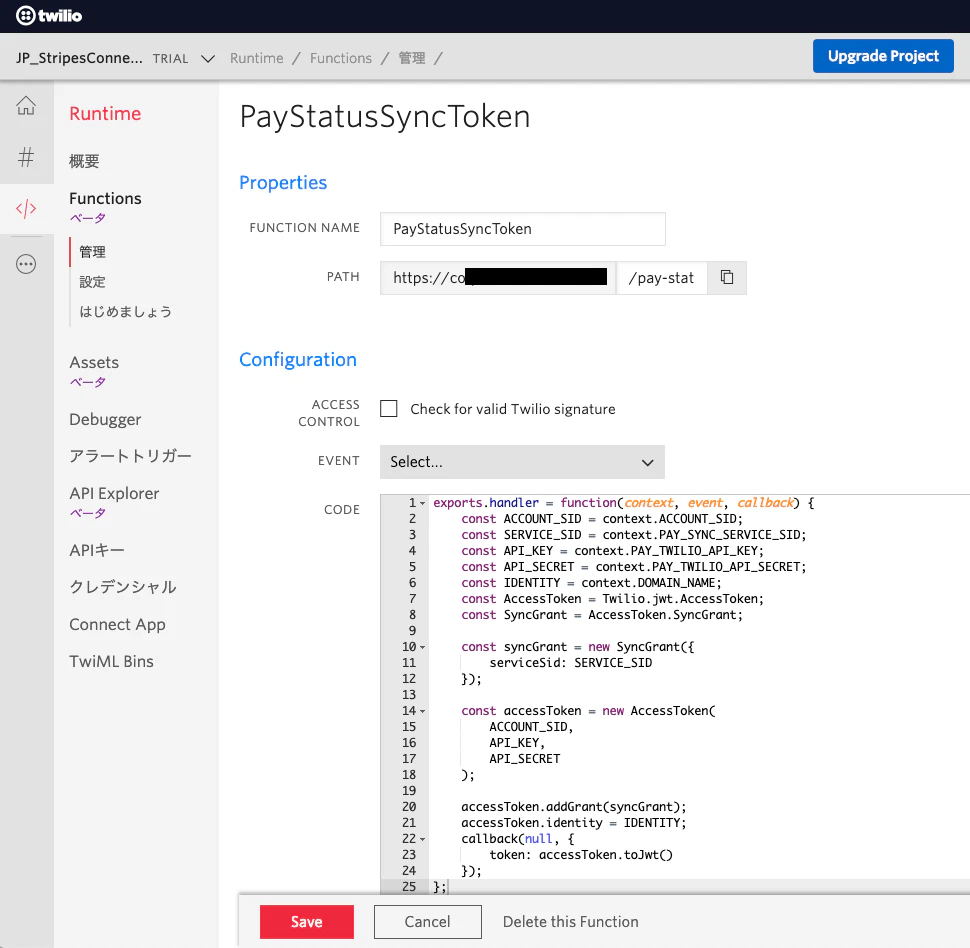Save the function
Viewport: 970px width, 948px height.
point(306,921)
